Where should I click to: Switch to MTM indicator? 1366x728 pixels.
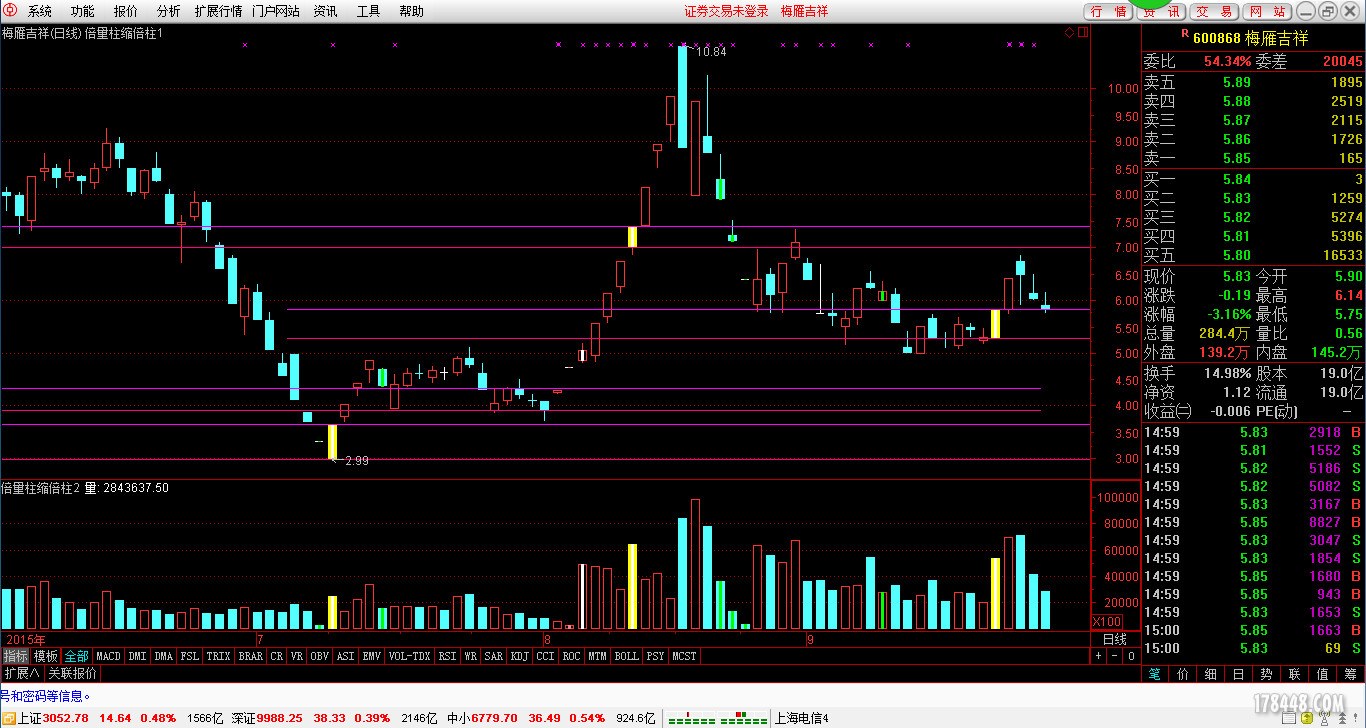coord(597,656)
